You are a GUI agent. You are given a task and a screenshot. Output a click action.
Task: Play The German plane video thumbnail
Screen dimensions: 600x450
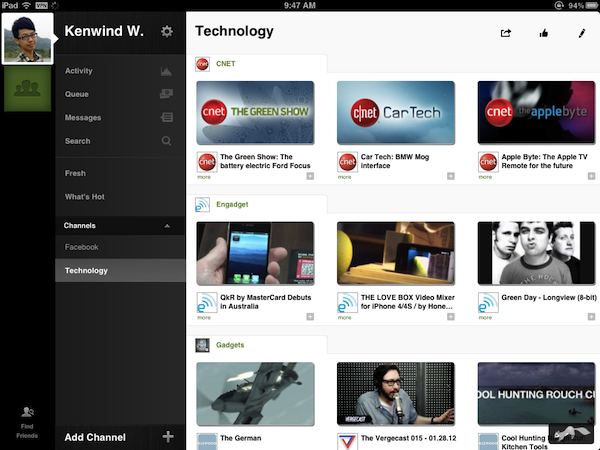click(255, 394)
